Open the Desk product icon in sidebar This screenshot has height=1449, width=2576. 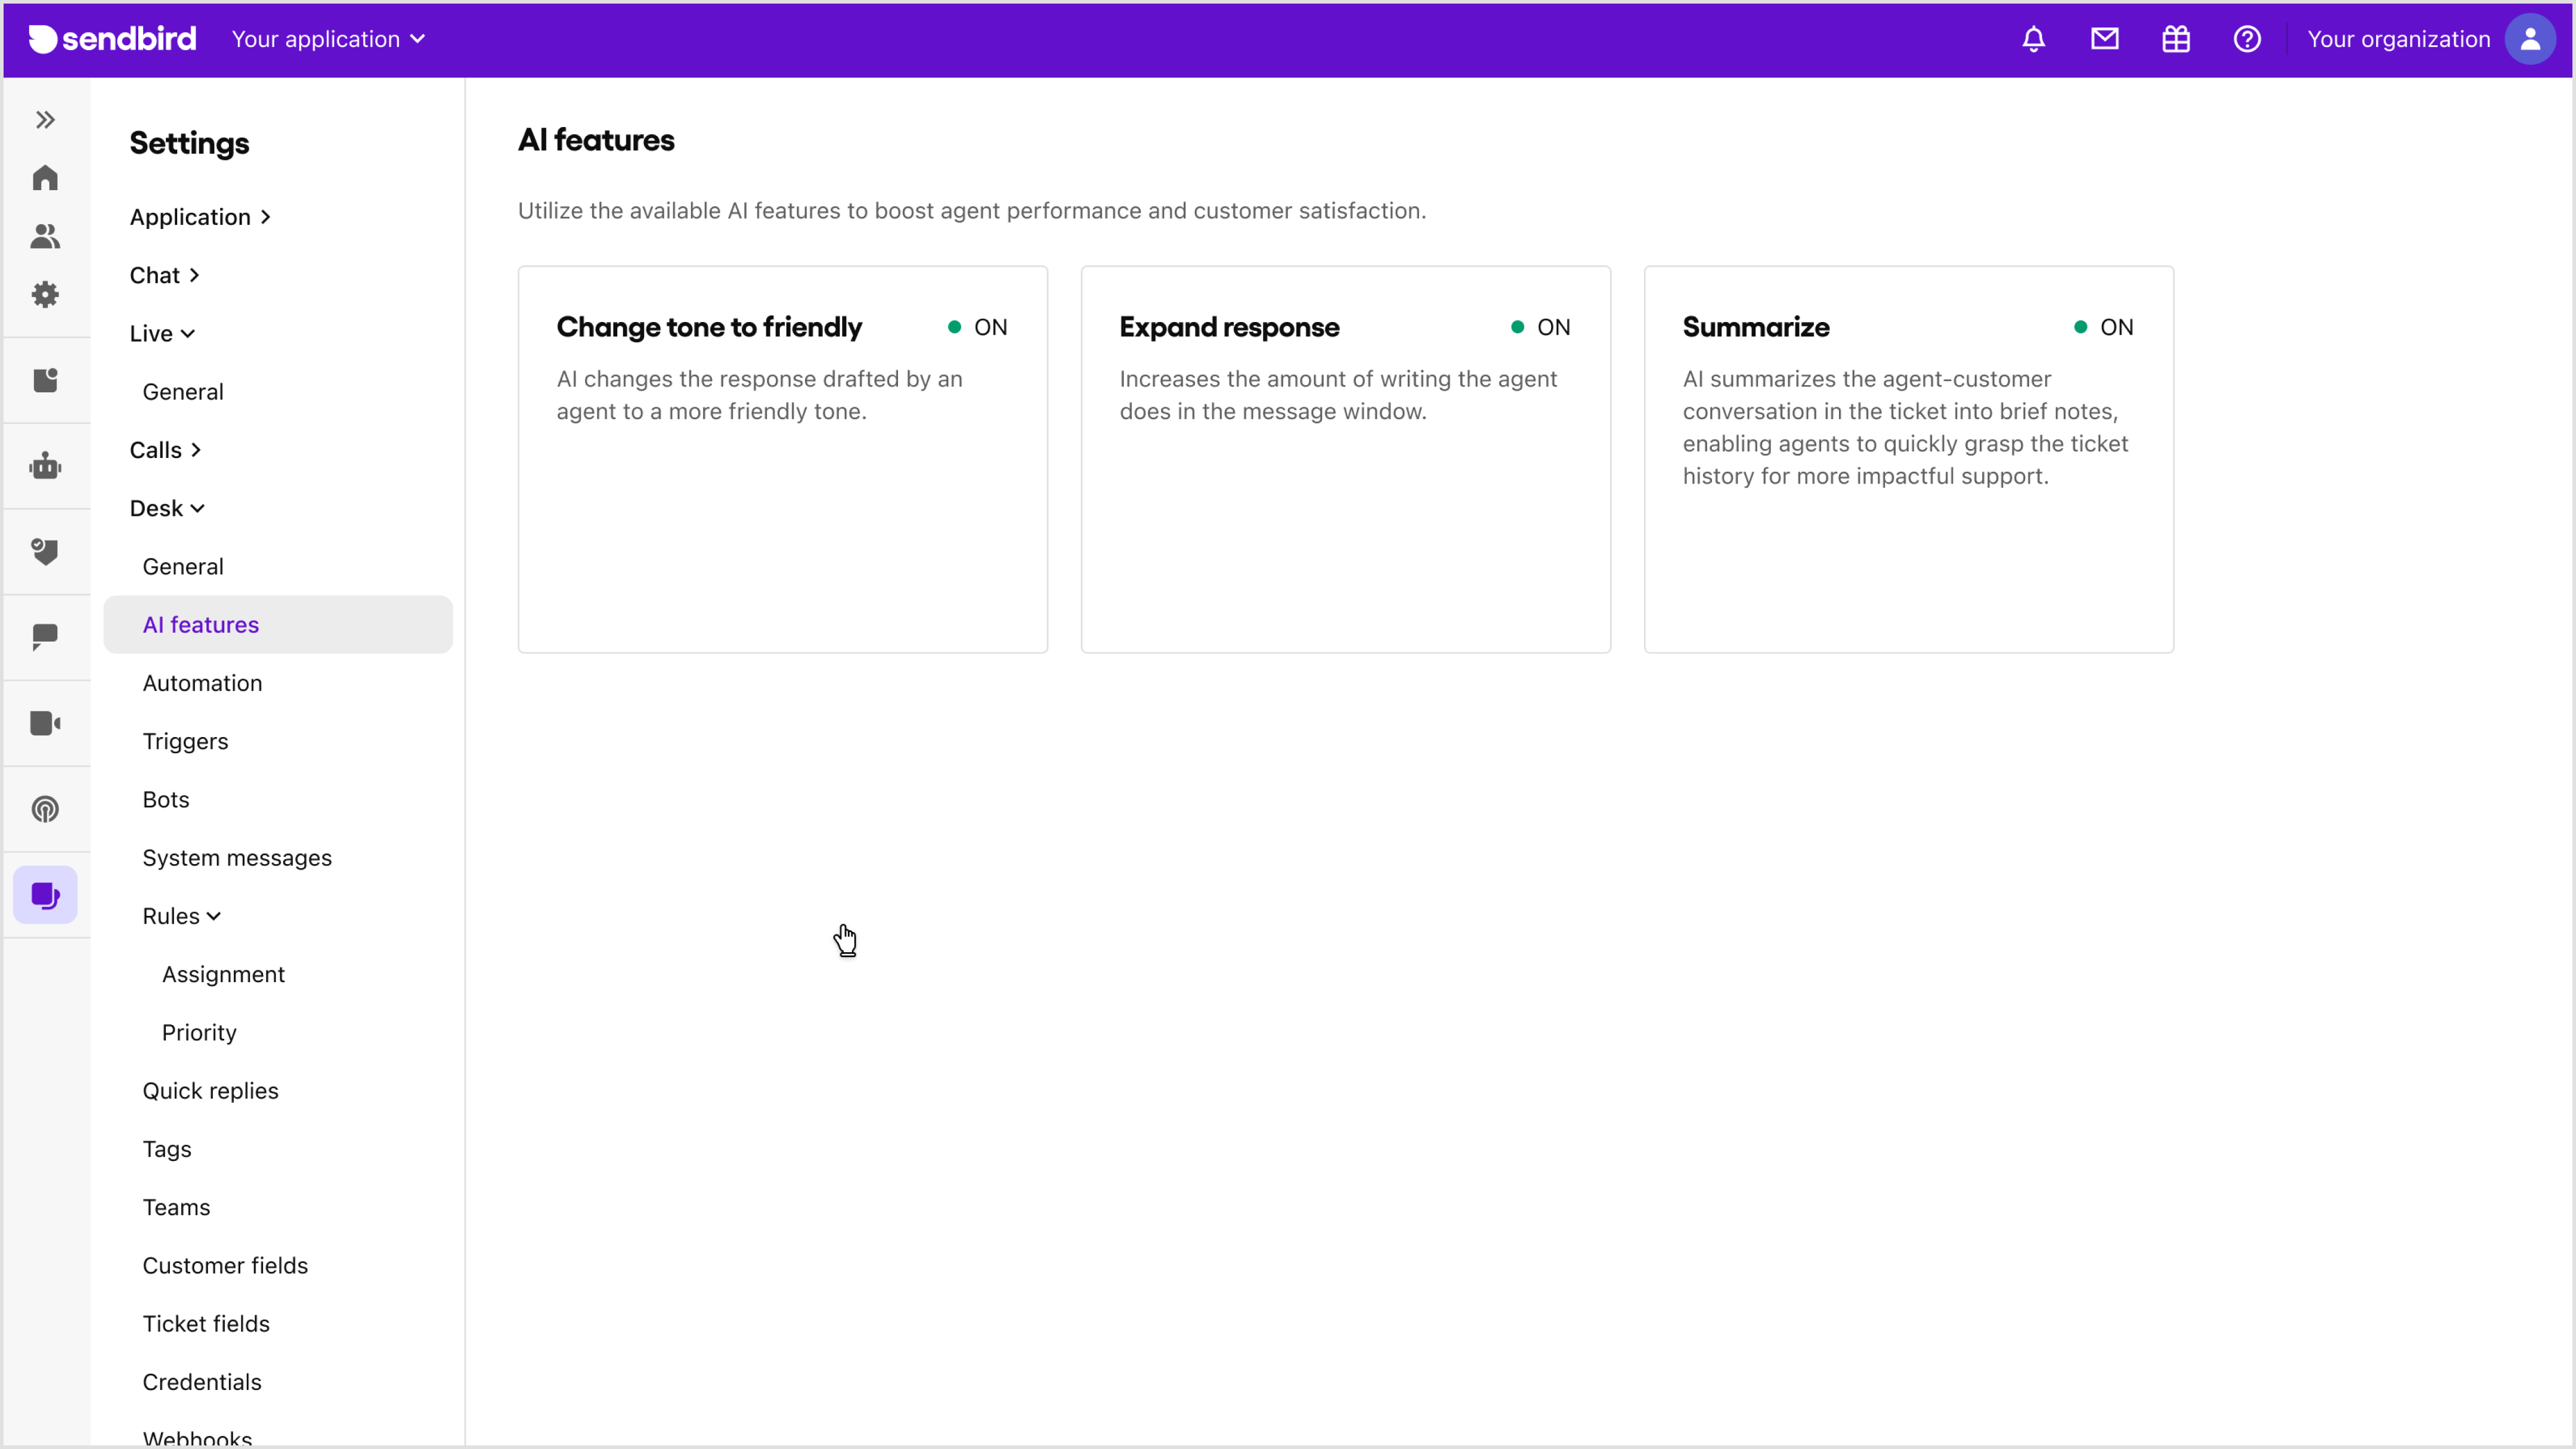point(45,895)
